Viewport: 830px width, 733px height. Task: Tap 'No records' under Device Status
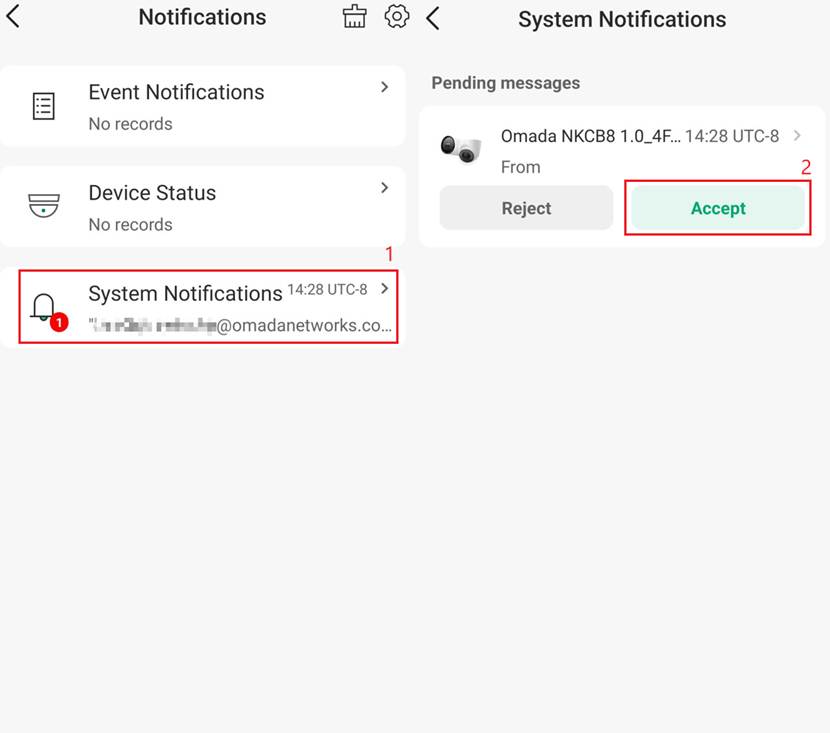(130, 224)
